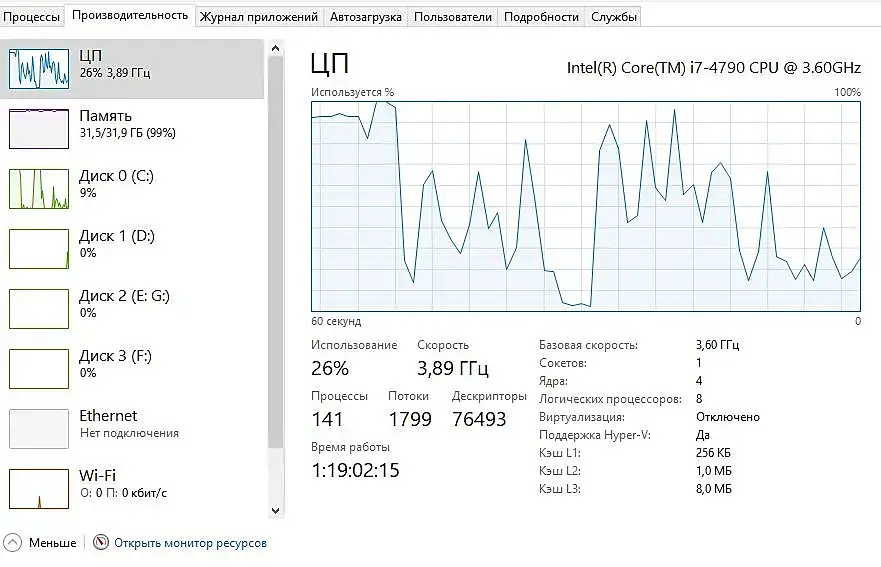Click the main CPU usage graph
Image resolution: width=881 pixels, height=567 pixels.
[x=585, y=205]
